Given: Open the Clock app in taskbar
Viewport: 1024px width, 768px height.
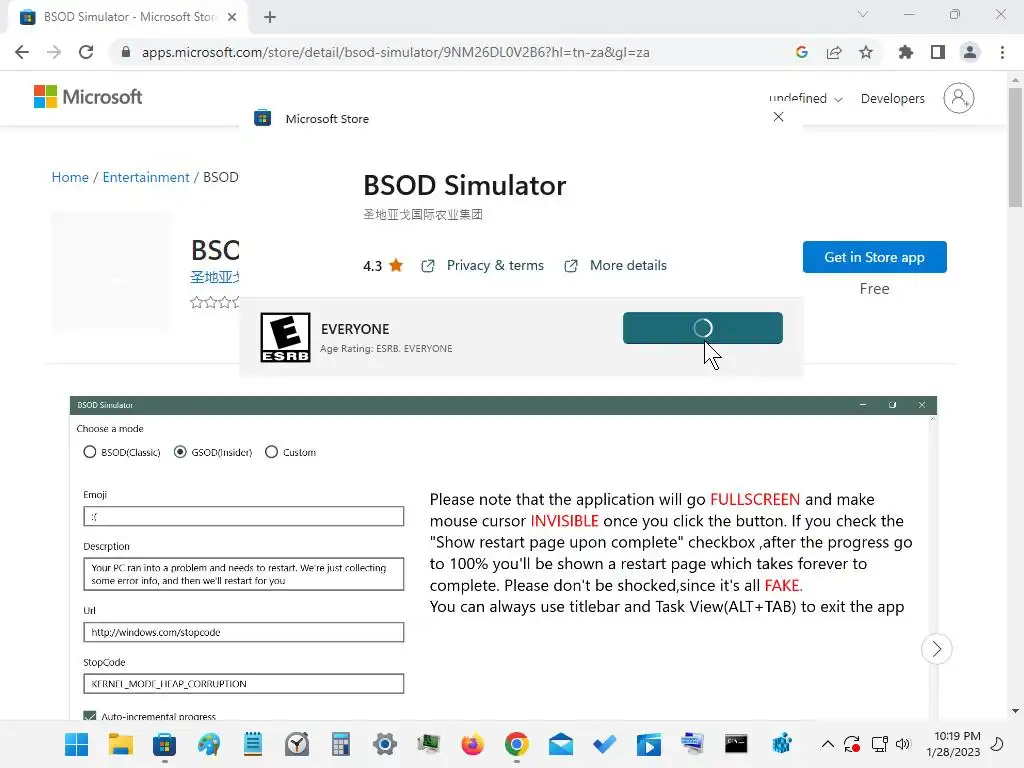Looking at the screenshot, I should [x=297, y=744].
